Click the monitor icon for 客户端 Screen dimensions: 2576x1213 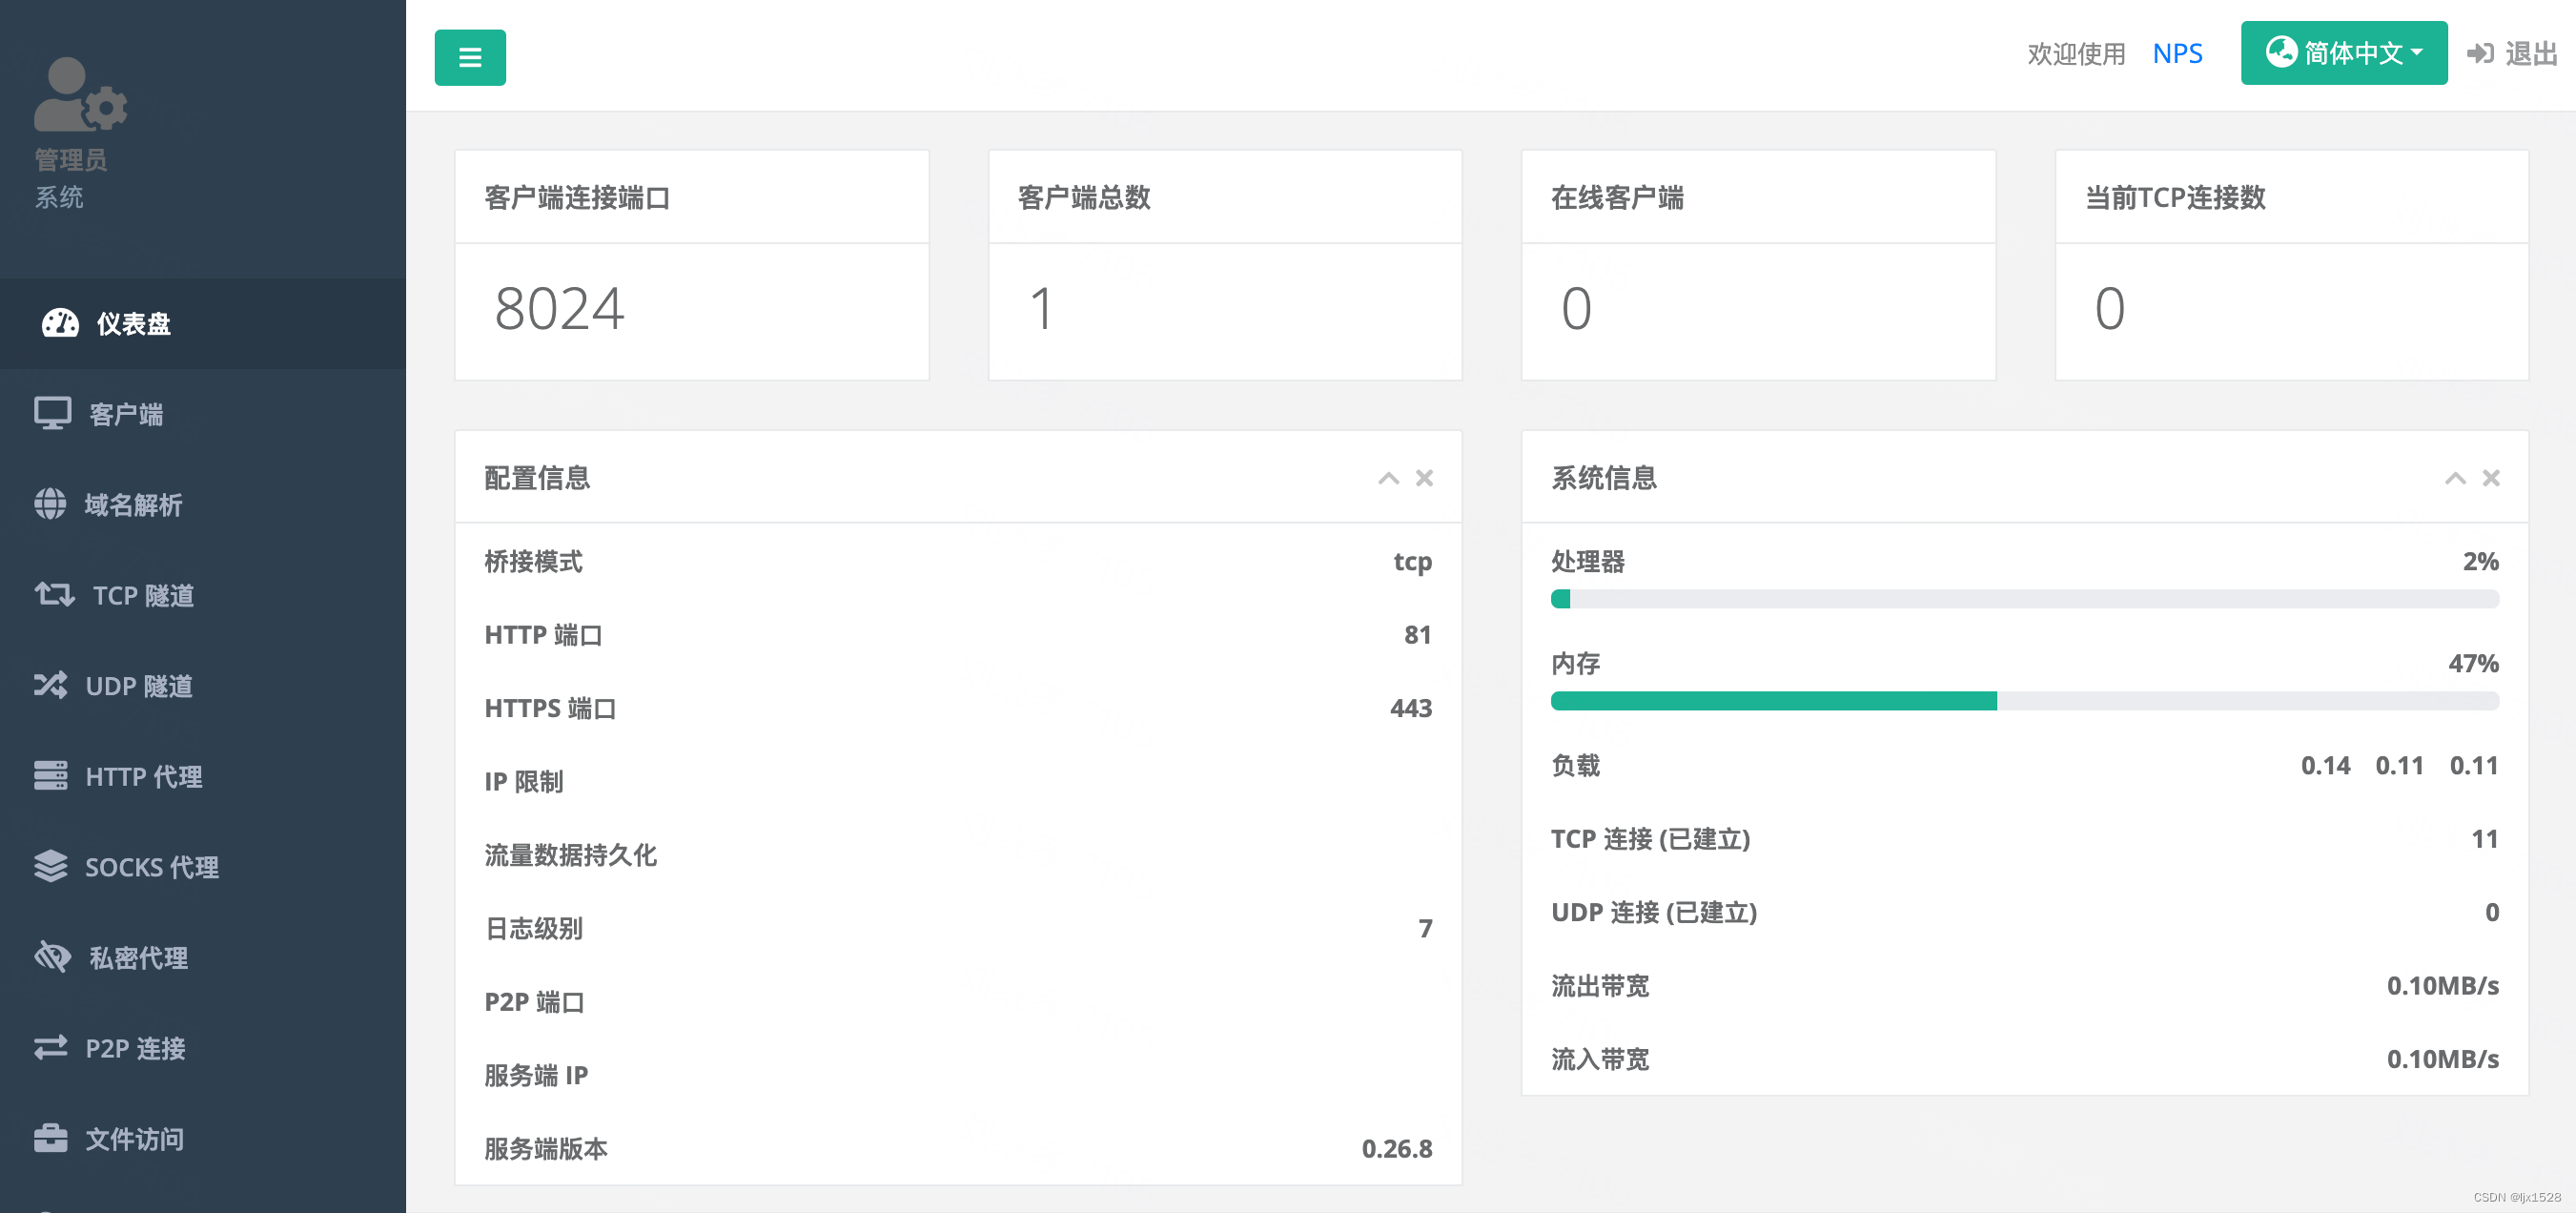(53, 413)
